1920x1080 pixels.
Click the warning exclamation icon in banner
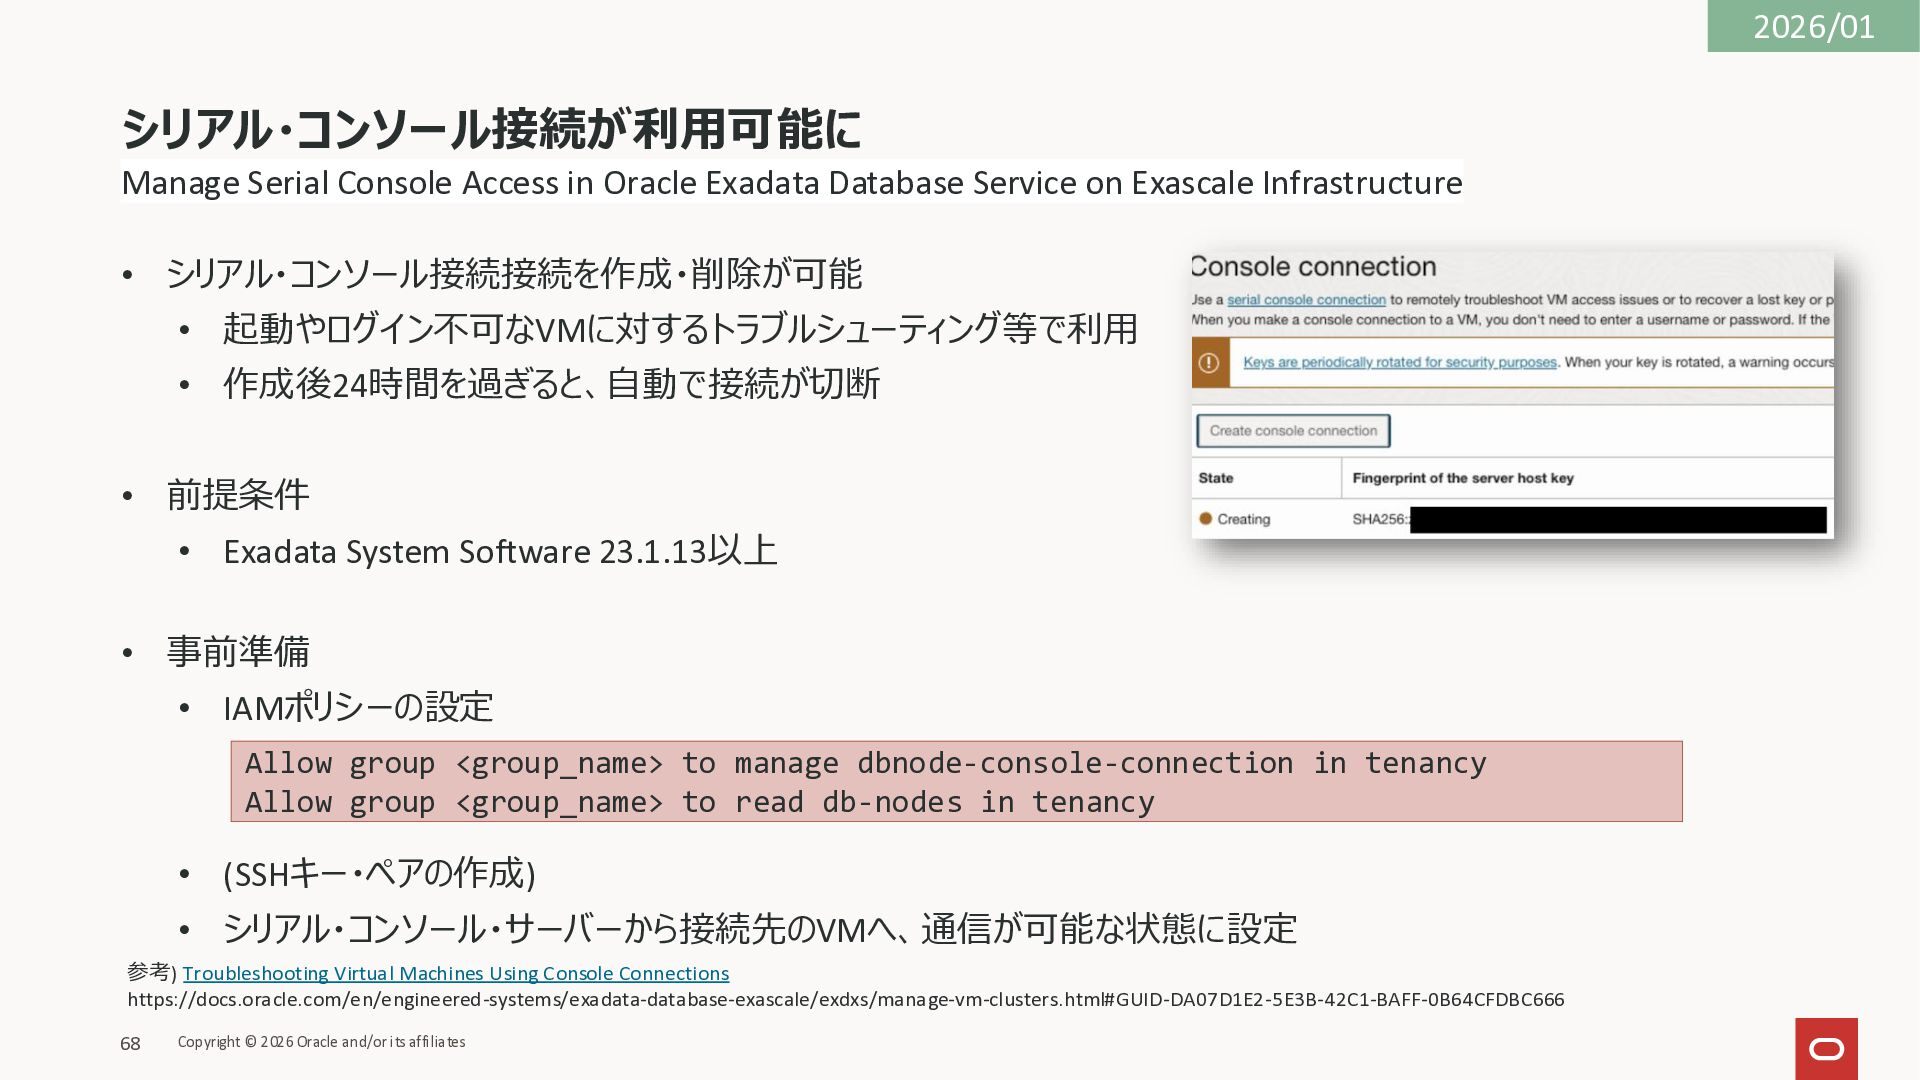pyautogui.click(x=1209, y=363)
